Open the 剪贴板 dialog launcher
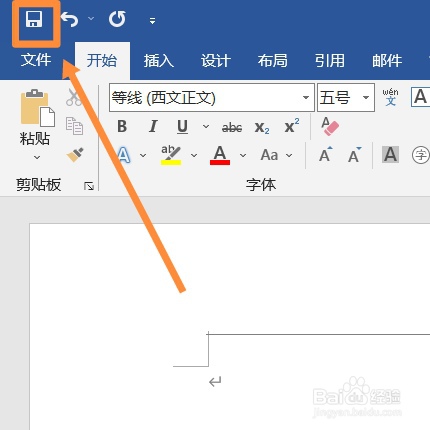The height and width of the screenshot is (430, 430). (89, 186)
